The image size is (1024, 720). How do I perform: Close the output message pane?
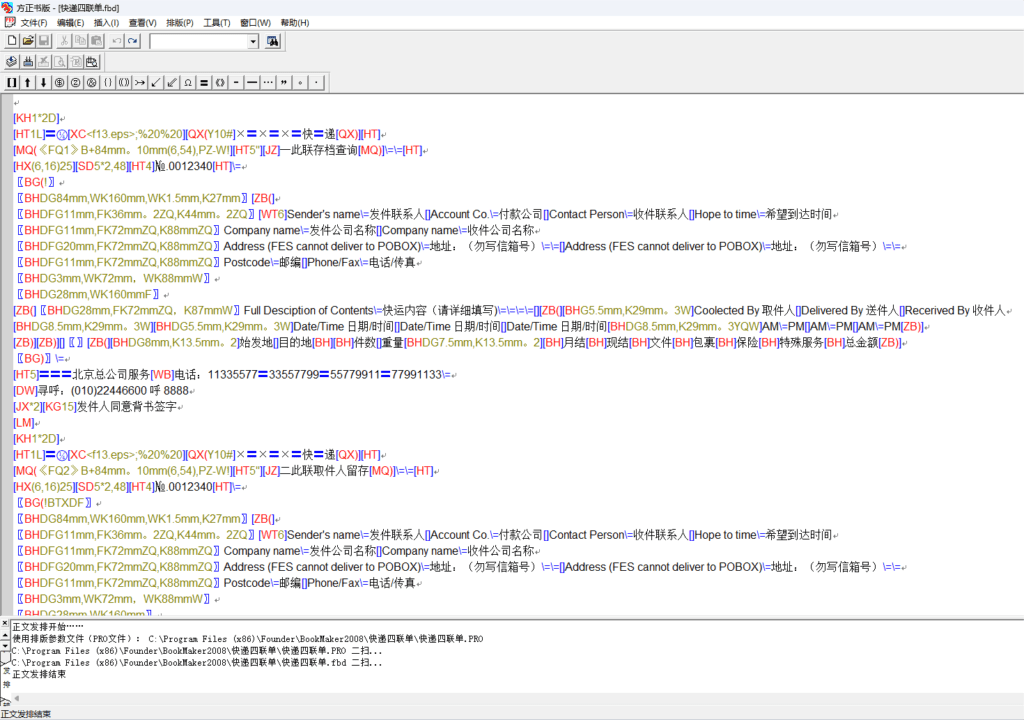click(4, 623)
